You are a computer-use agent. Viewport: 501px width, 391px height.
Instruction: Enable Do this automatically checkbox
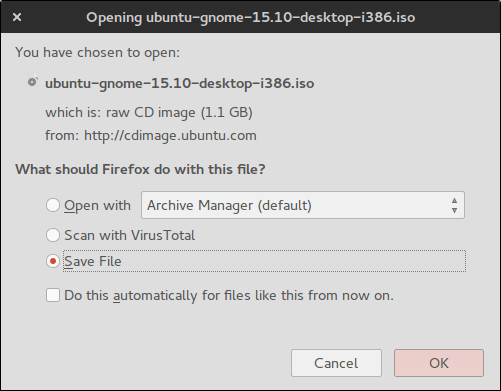click(53, 295)
